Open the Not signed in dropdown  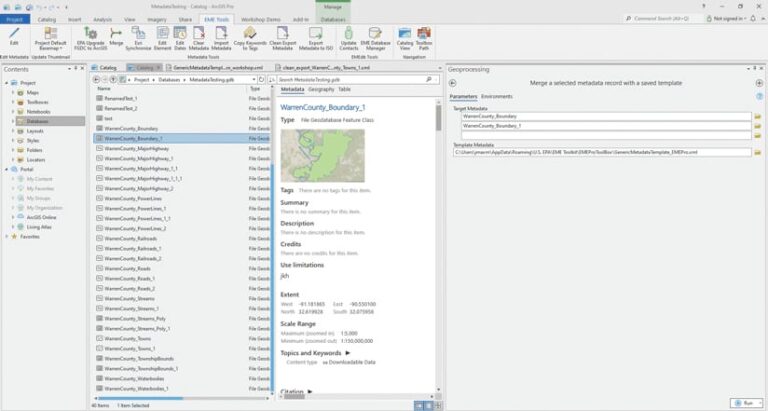tap(726, 19)
